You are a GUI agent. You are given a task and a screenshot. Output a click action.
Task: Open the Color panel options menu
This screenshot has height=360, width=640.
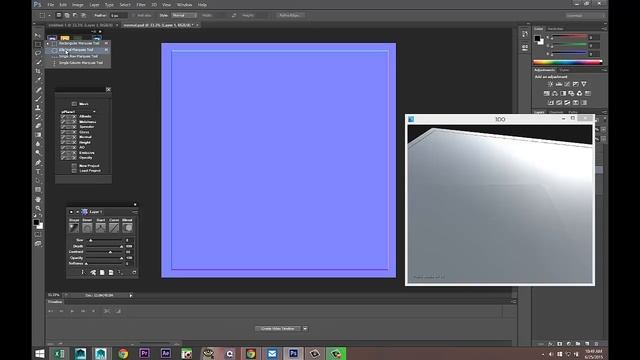(x=604, y=29)
